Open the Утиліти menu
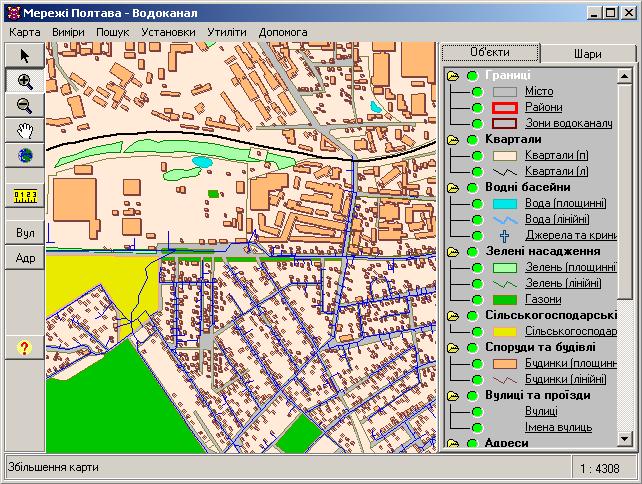The width and height of the screenshot is (642, 484). click(227, 31)
